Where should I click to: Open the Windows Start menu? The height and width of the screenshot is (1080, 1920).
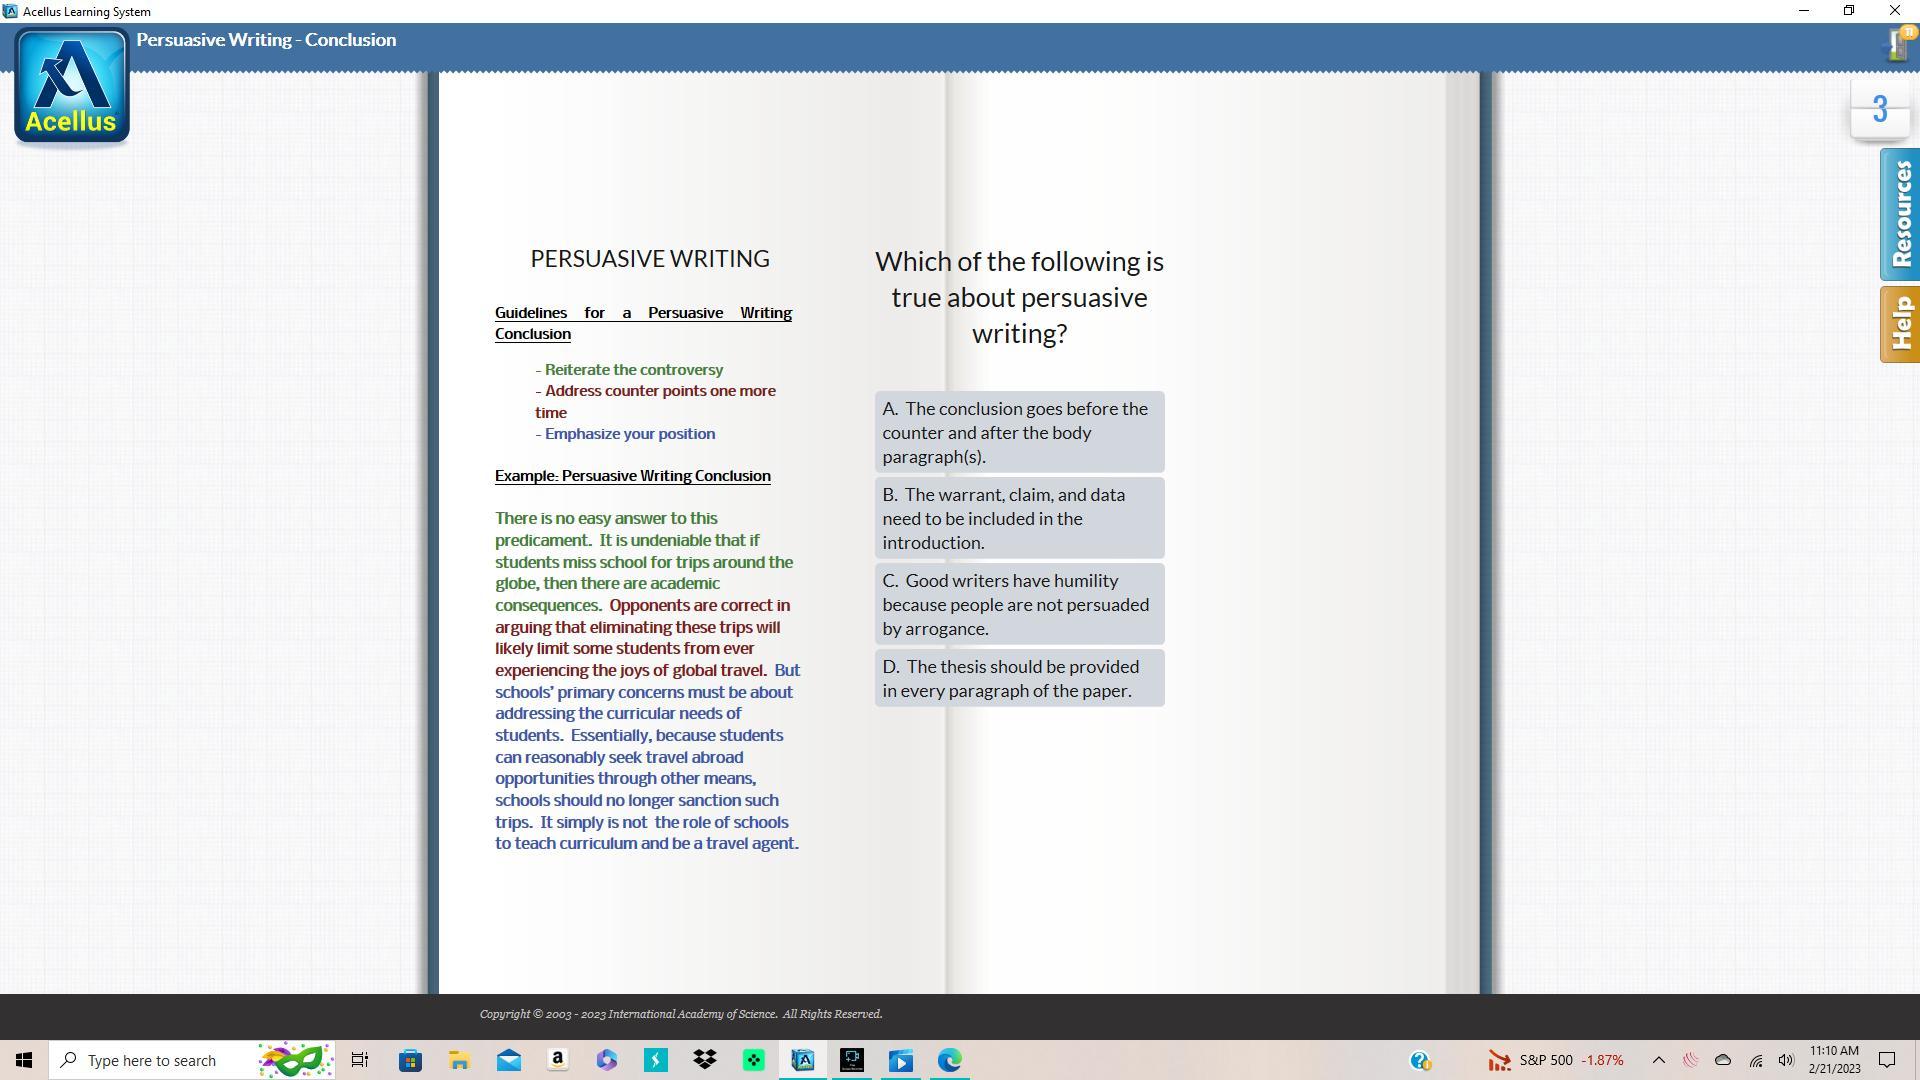tap(23, 1060)
